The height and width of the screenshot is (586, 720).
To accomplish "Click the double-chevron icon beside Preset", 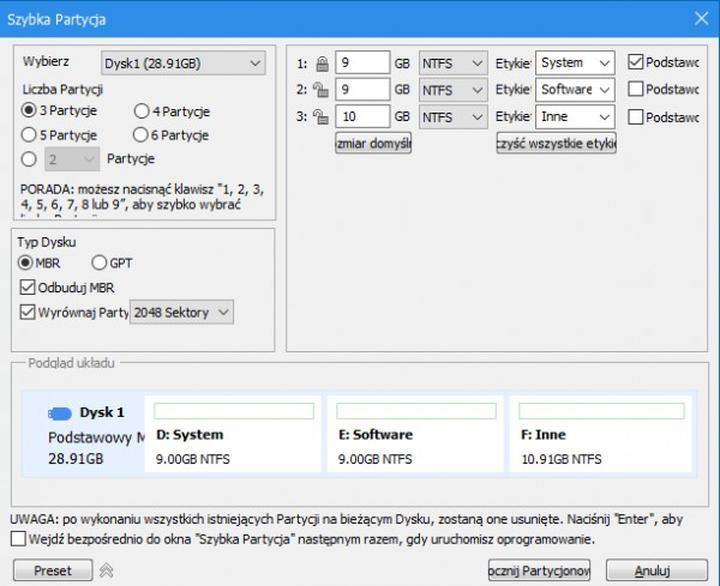I will pyautogui.click(x=104, y=571).
